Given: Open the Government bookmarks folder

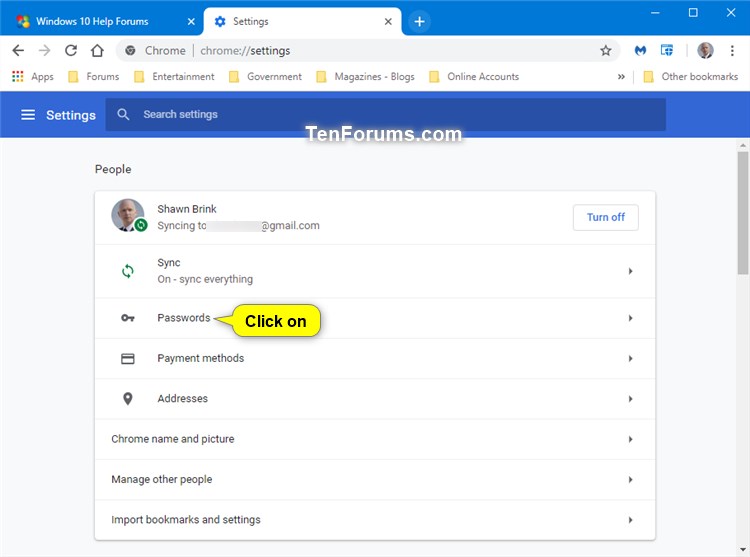Looking at the screenshot, I should click(265, 76).
